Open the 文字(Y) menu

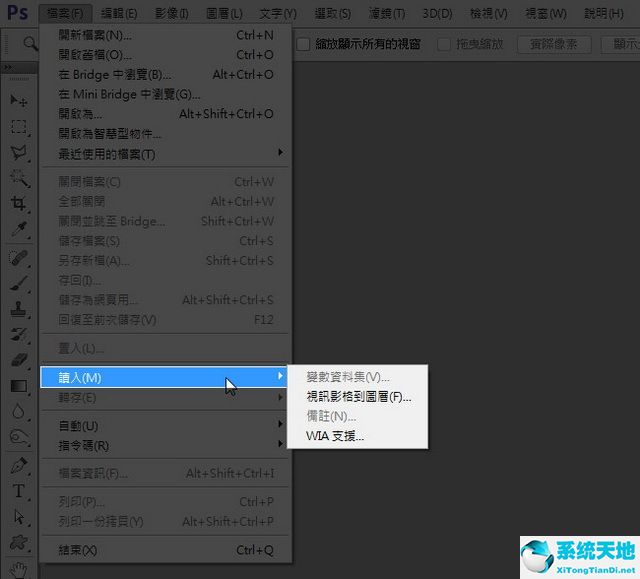tap(278, 13)
